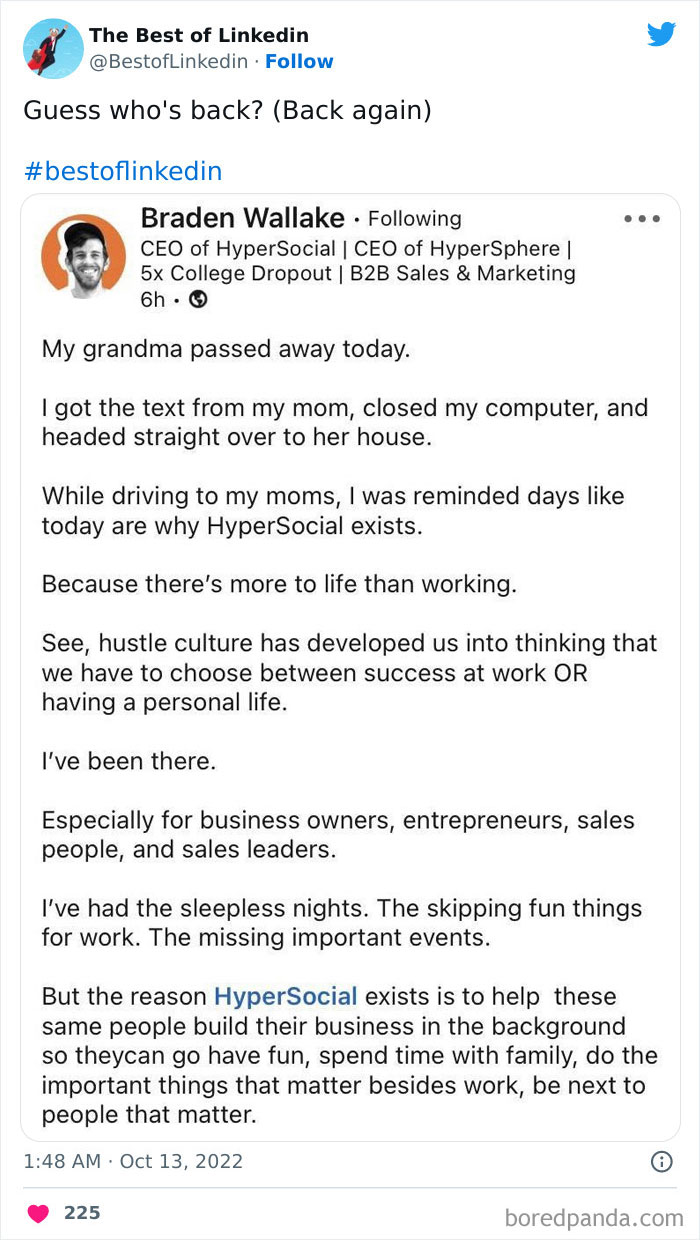
Task: Open the #bestoflinkedin hashtag
Action: click(x=122, y=170)
